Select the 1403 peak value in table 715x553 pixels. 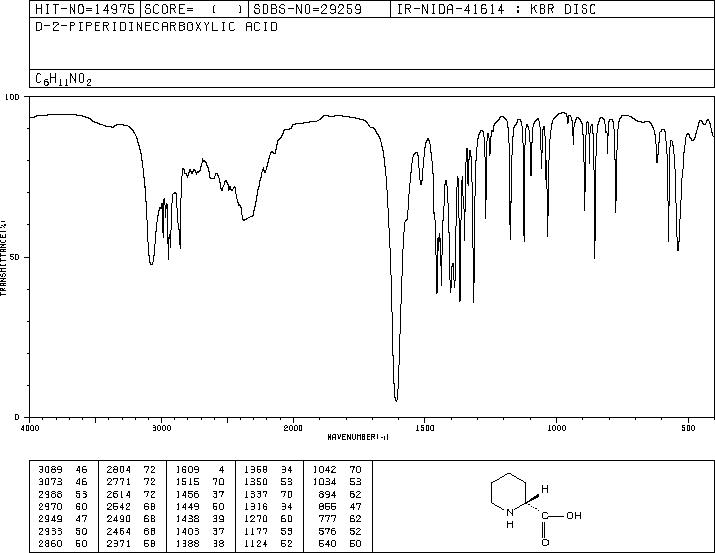(187, 532)
